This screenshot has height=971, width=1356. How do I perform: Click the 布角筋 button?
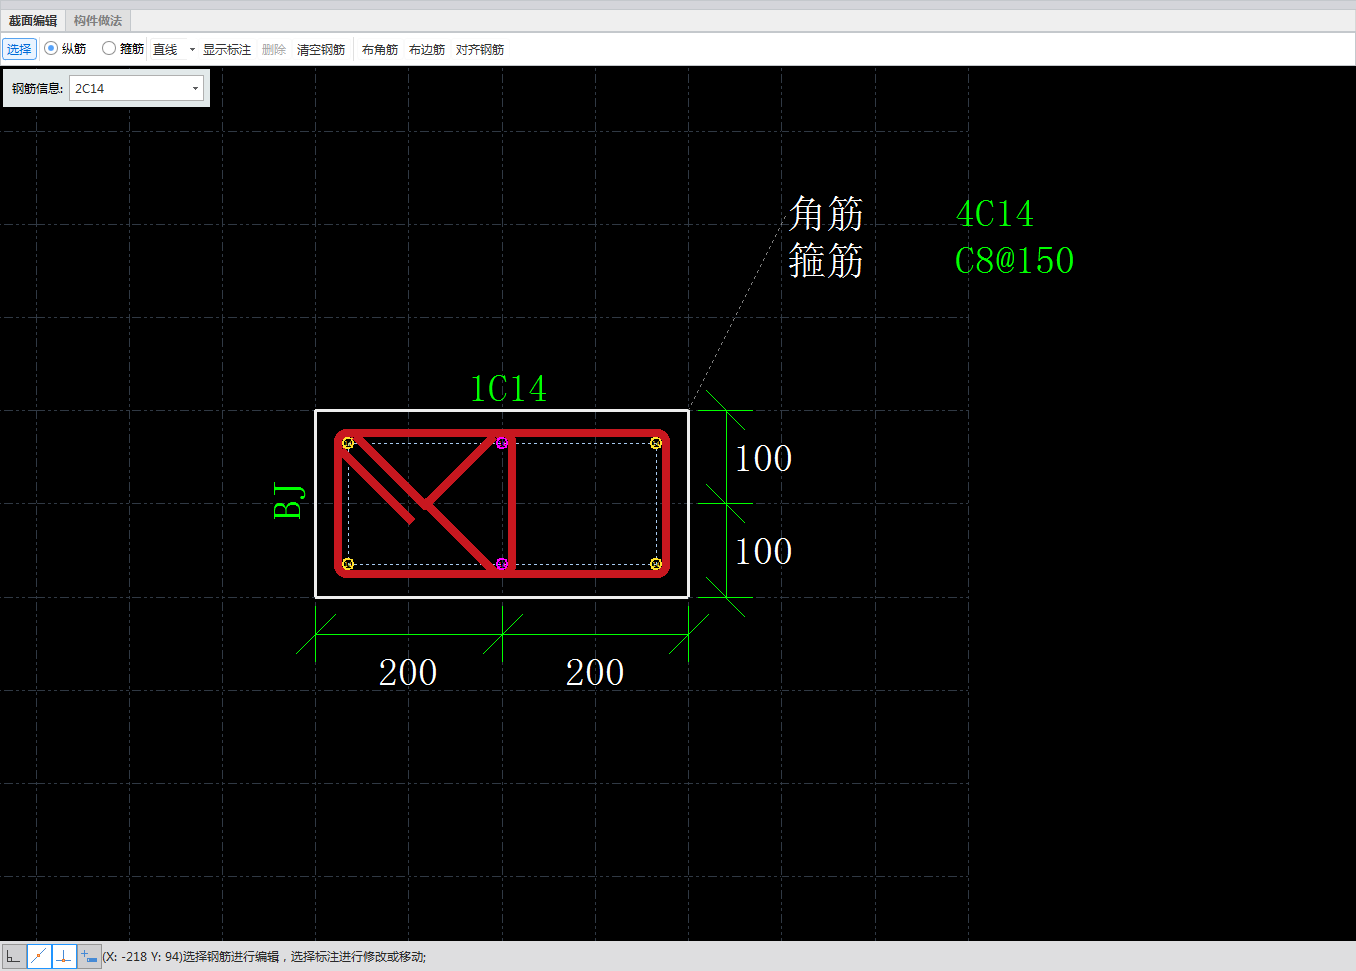(x=380, y=49)
